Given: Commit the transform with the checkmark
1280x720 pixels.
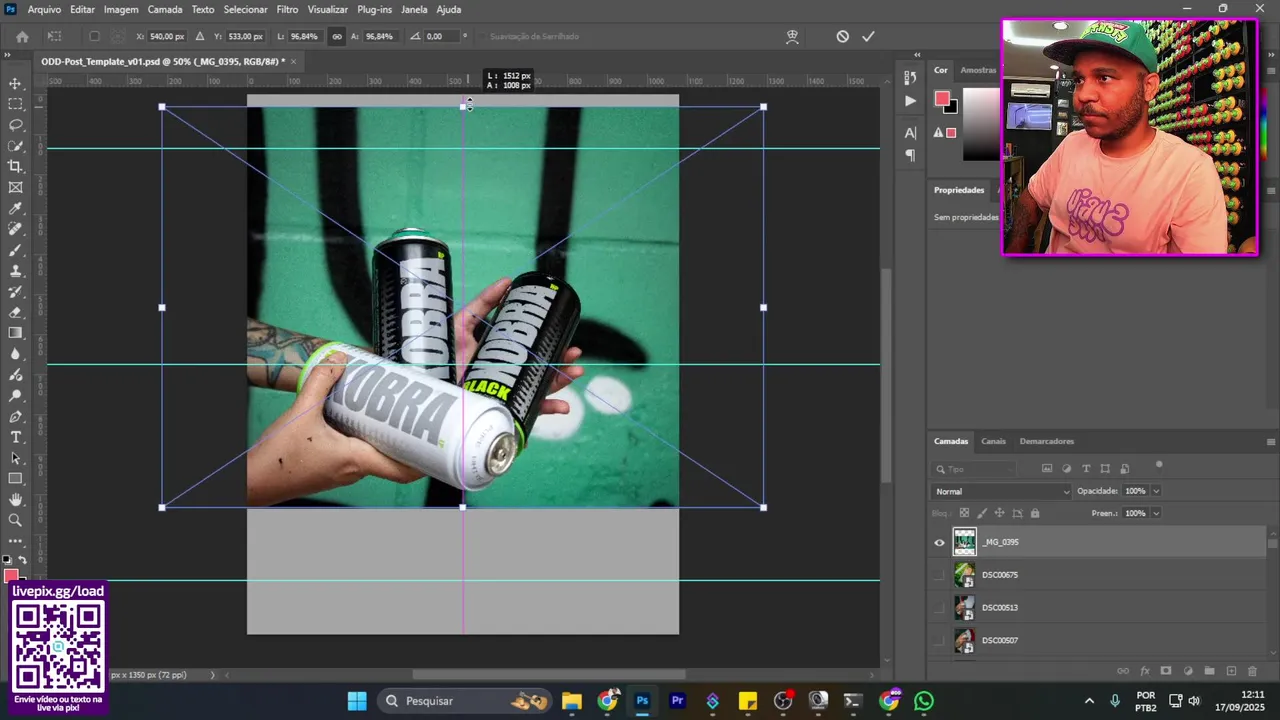Looking at the screenshot, I should coord(868,36).
